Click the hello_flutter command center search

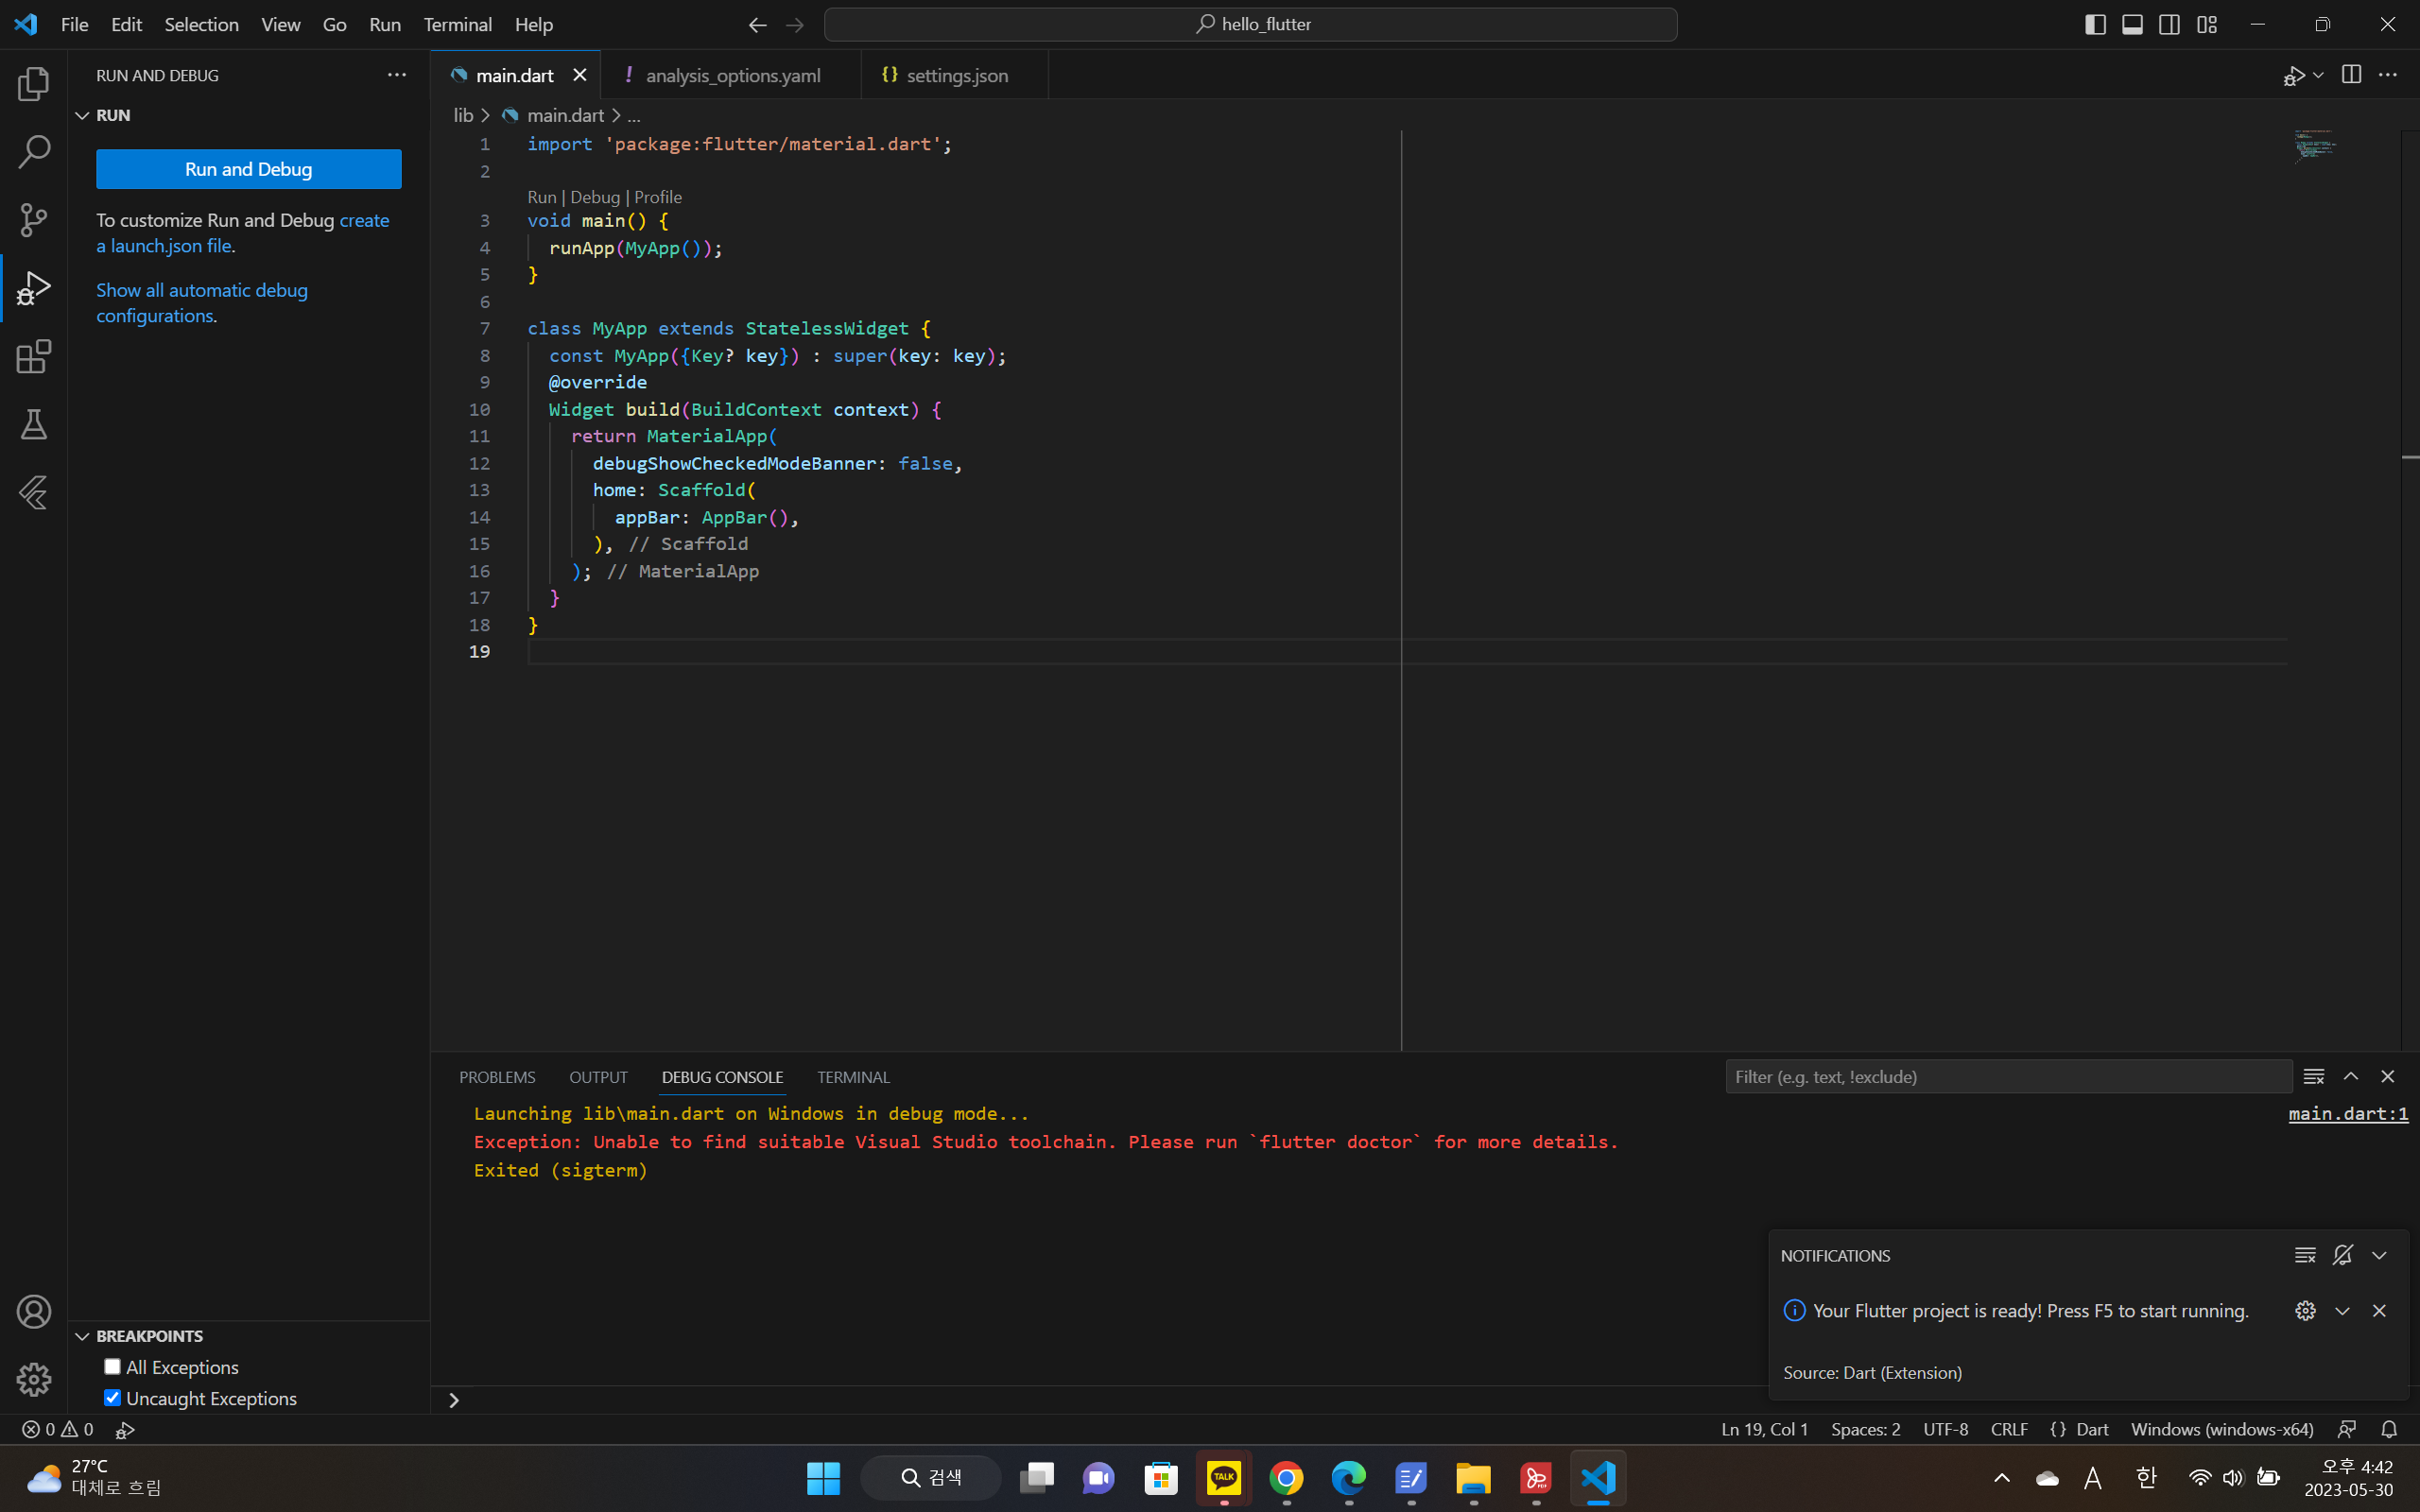(x=1250, y=25)
